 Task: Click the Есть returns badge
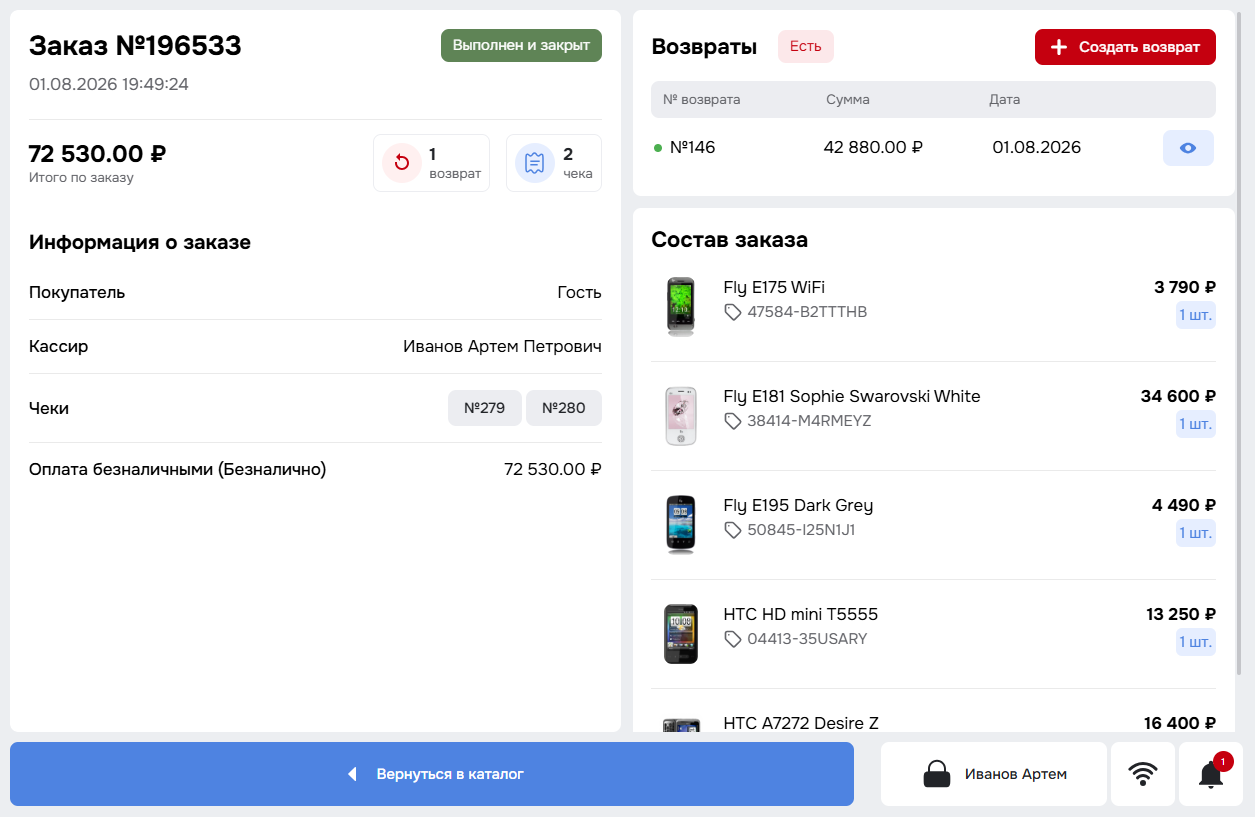tap(806, 46)
